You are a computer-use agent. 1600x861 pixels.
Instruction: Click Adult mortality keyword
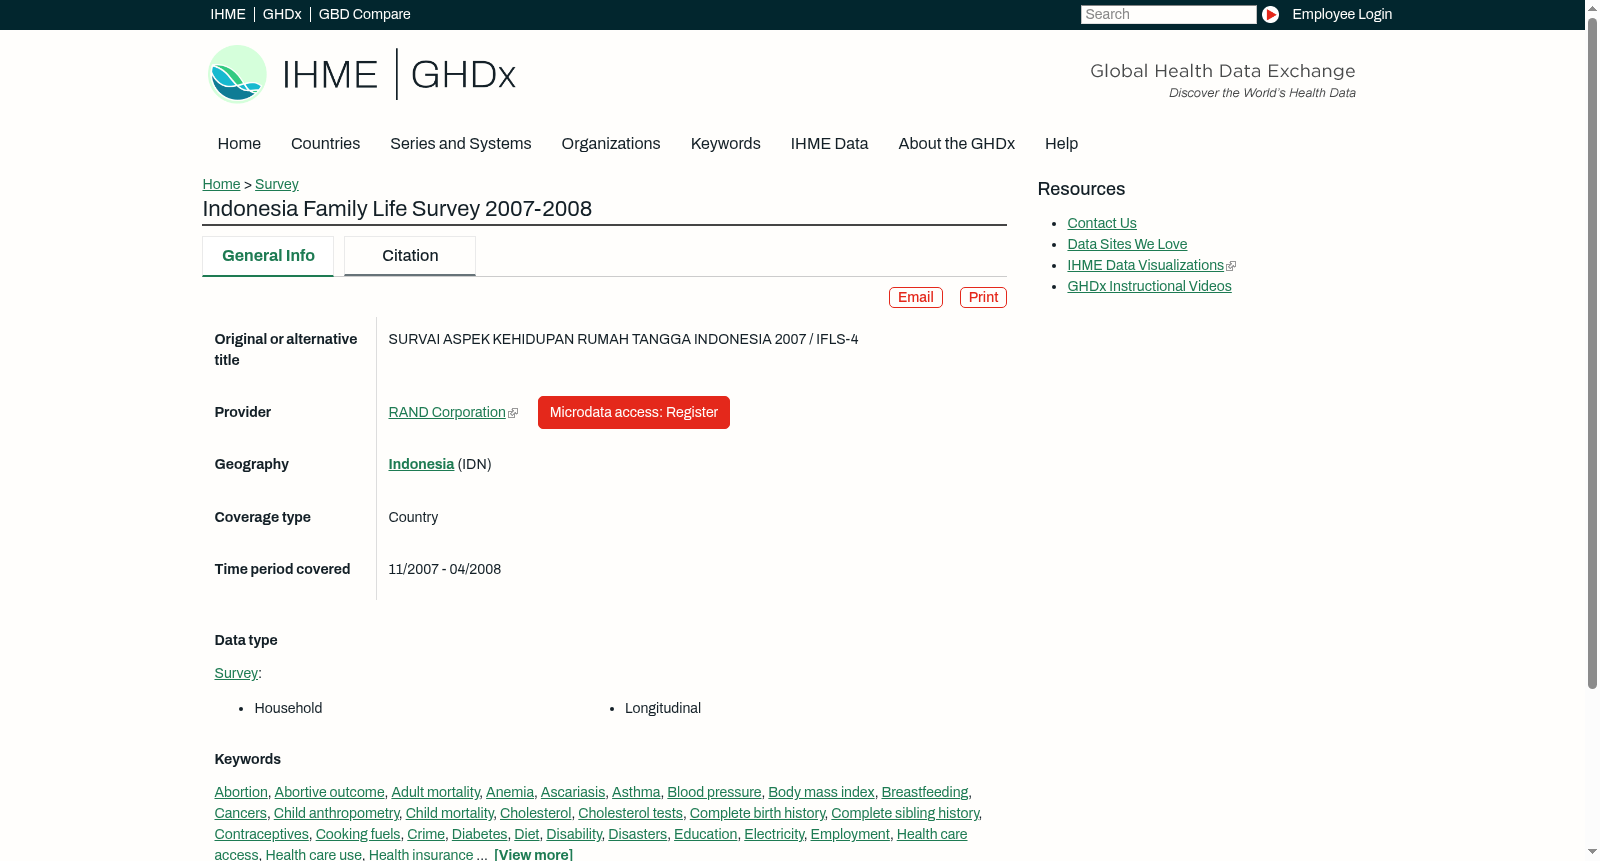tap(435, 792)
